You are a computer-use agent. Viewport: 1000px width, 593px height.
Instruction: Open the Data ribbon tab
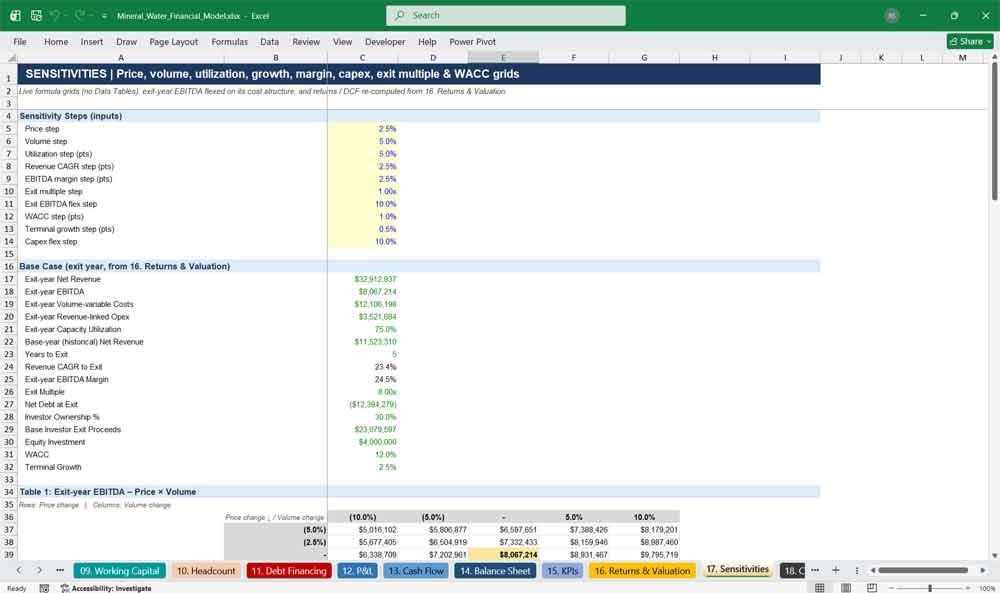pyautogui.click(x=269, y=41)
